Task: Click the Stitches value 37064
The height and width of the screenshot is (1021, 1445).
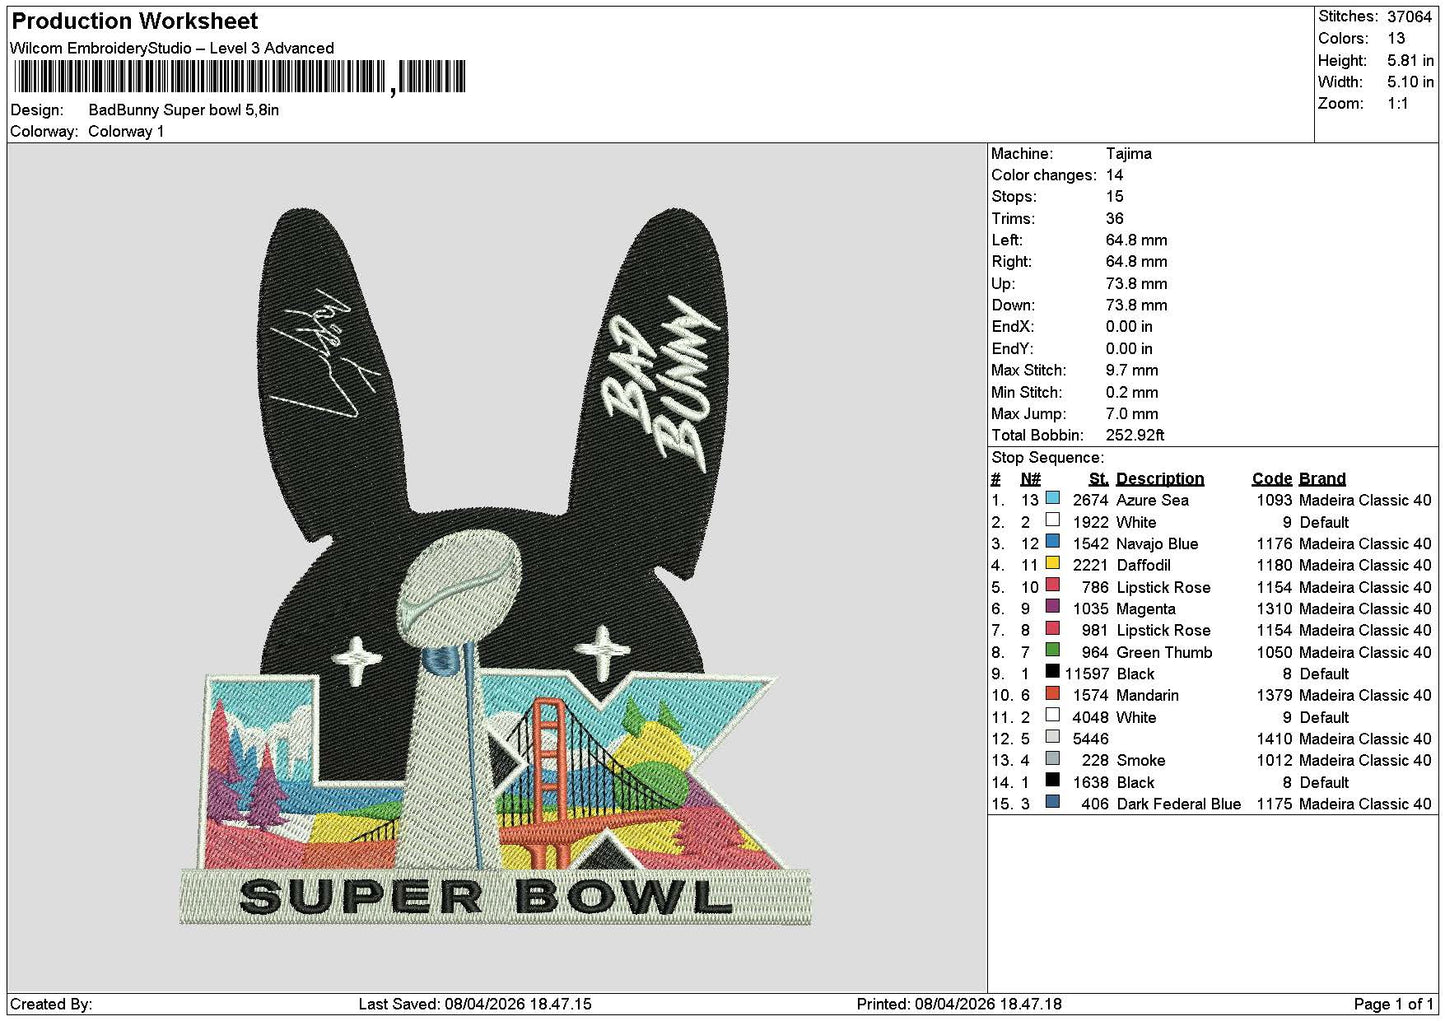Action: tap(1410, 17)
